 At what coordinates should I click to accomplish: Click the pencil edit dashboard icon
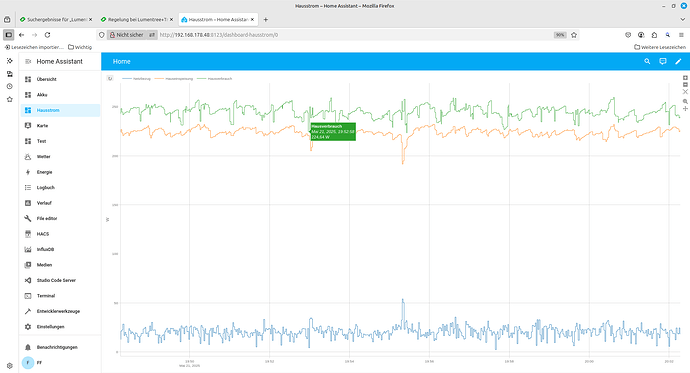678,62
